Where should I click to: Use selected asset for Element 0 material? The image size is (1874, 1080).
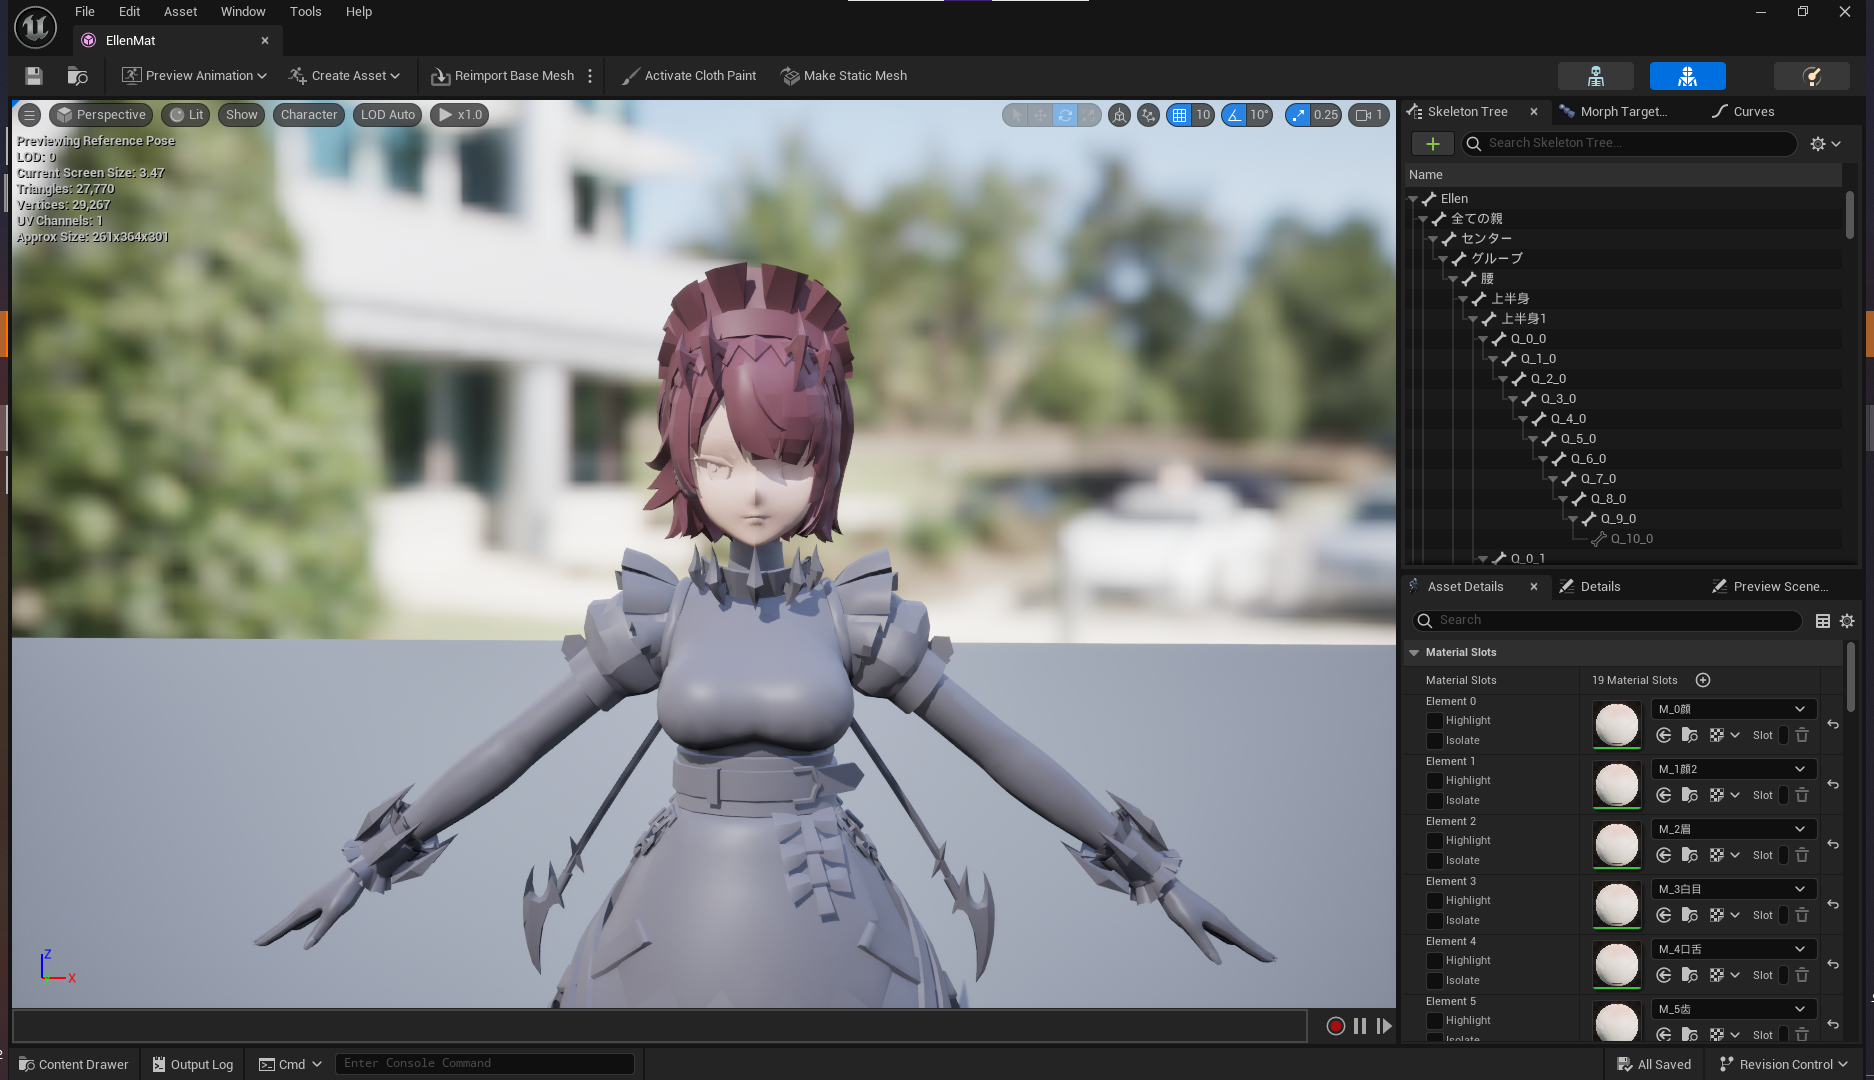tap(1664, 735)
